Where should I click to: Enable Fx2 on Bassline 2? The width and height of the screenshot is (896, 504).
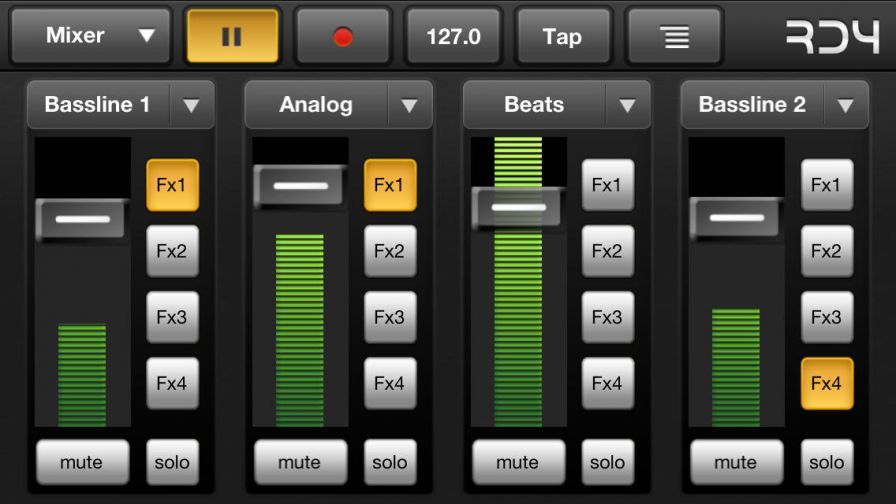click(x=827, y=251)
